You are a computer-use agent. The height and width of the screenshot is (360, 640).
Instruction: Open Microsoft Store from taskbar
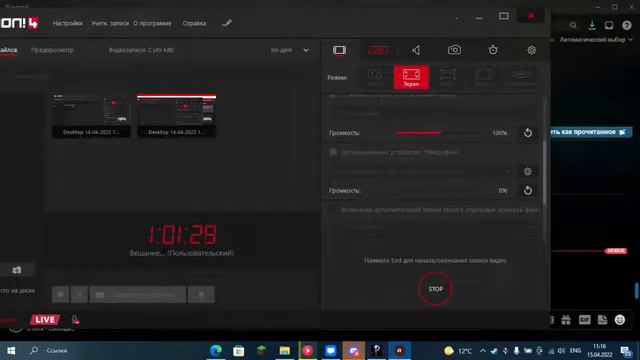pyautogui.click(x=239, y=351)
